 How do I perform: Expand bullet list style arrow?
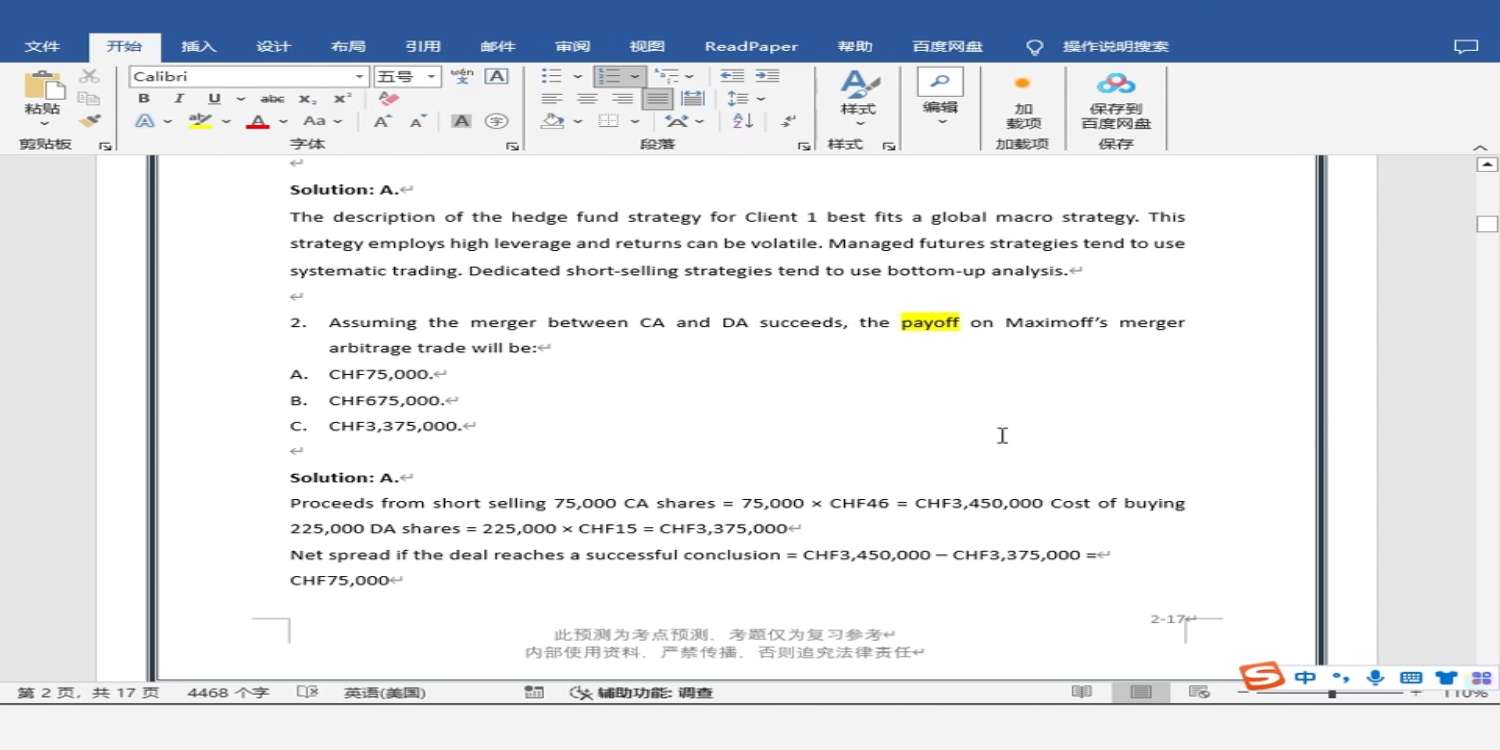[x=577, y=77]
